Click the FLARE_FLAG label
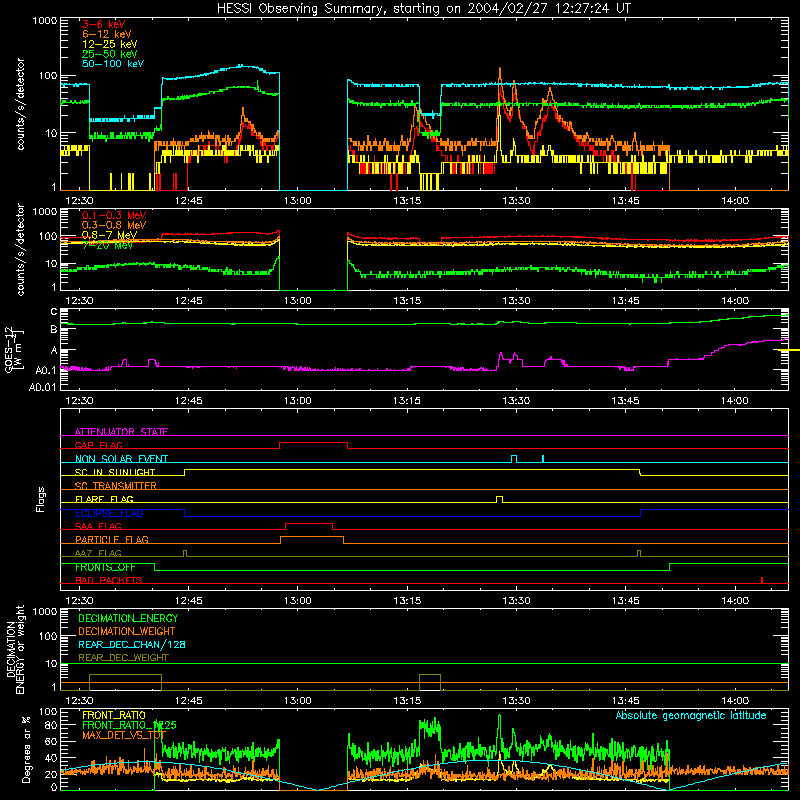The height and width of the screenshot is (800, 800). point(104,499)
